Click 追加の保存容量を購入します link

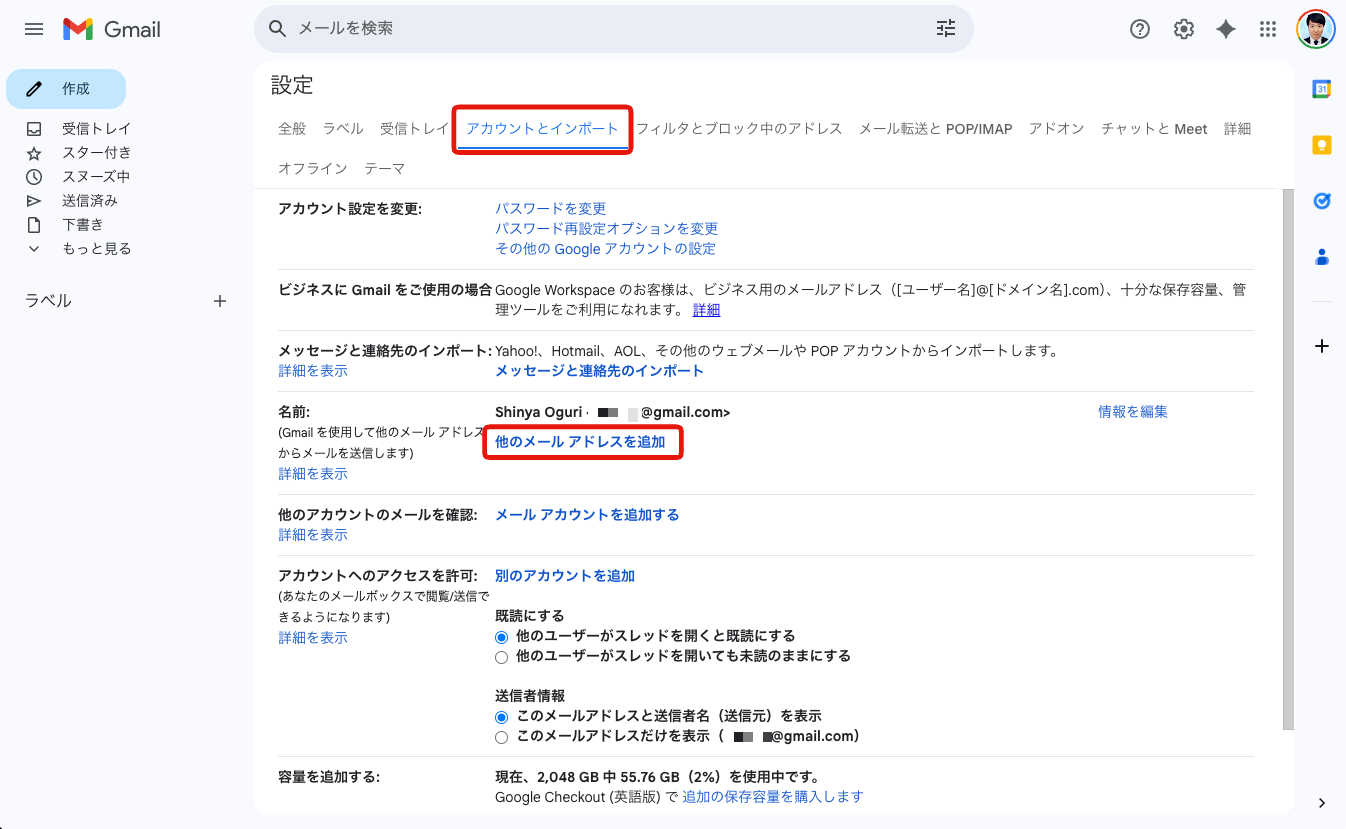pyautogui.click(x=772, y=797)
